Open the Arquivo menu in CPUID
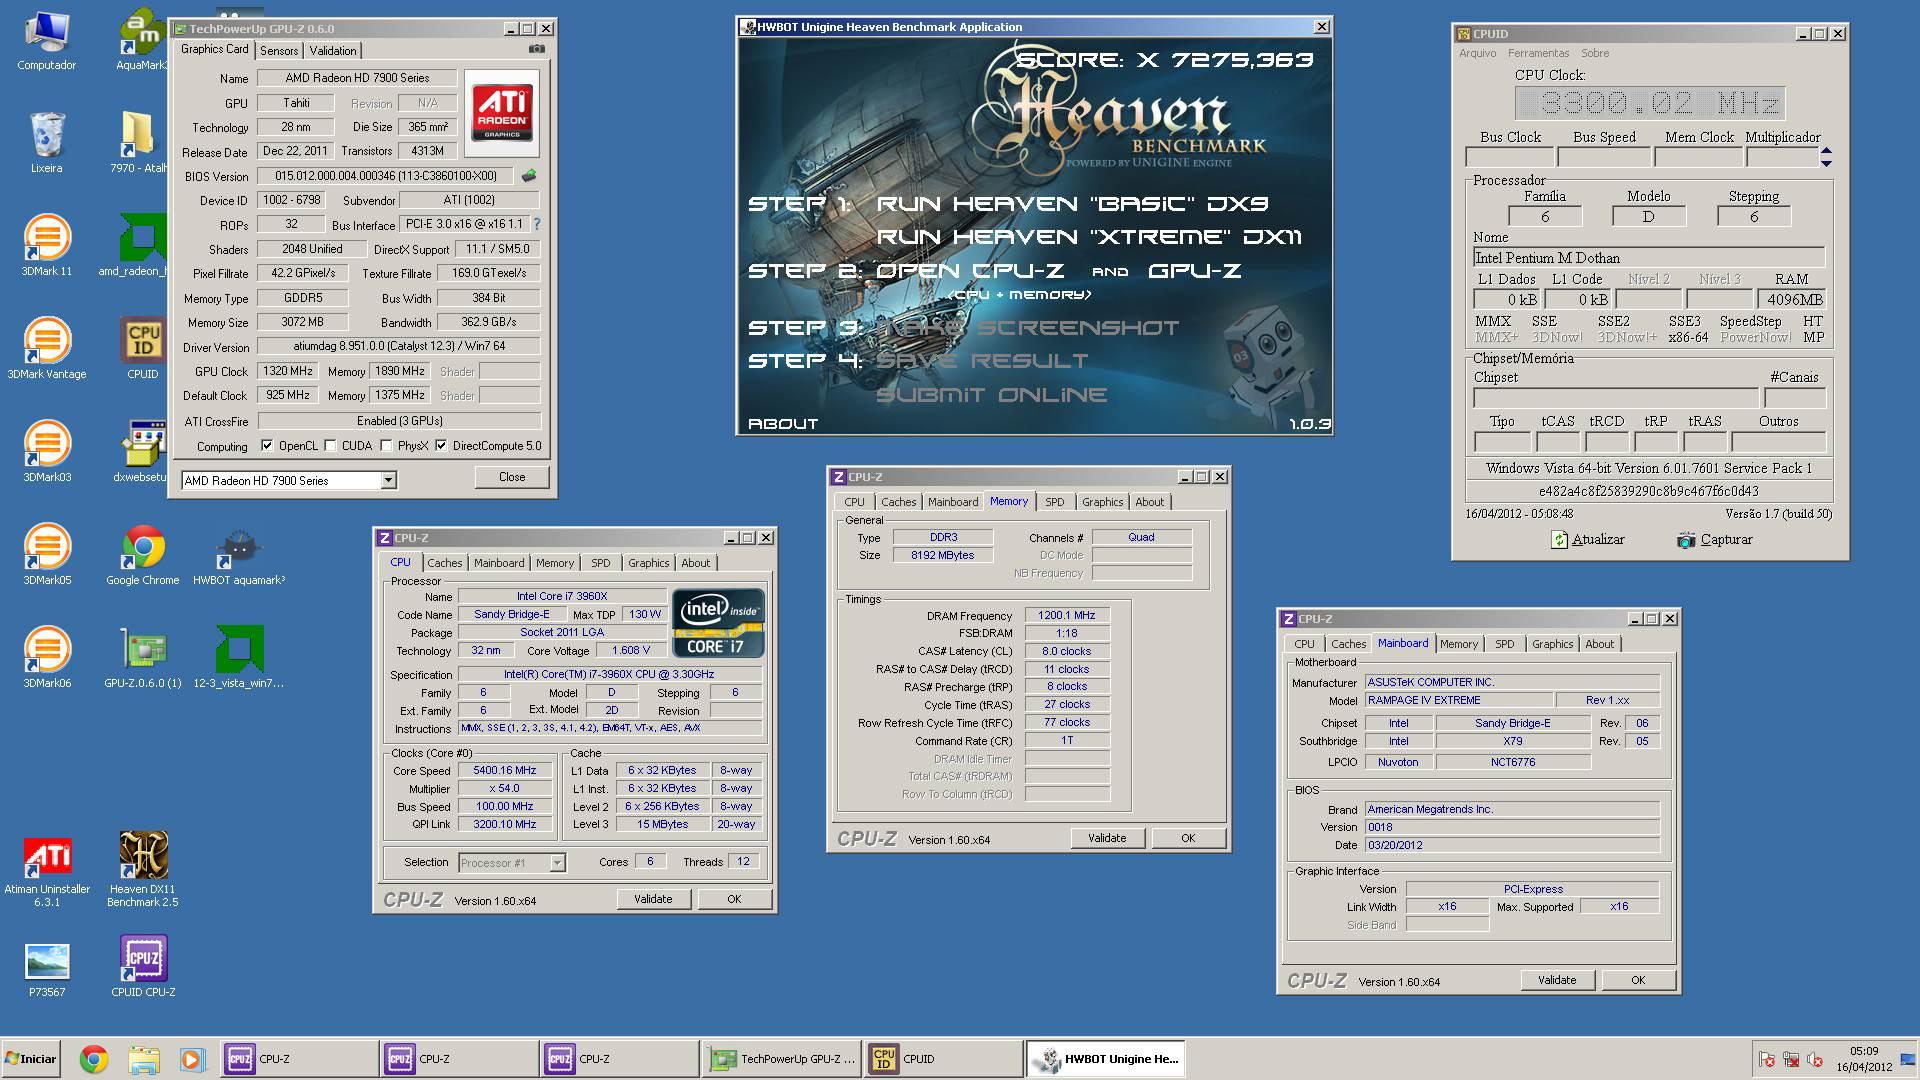The height and width of the screenshot is (1080, 1920). point(1477,53)
